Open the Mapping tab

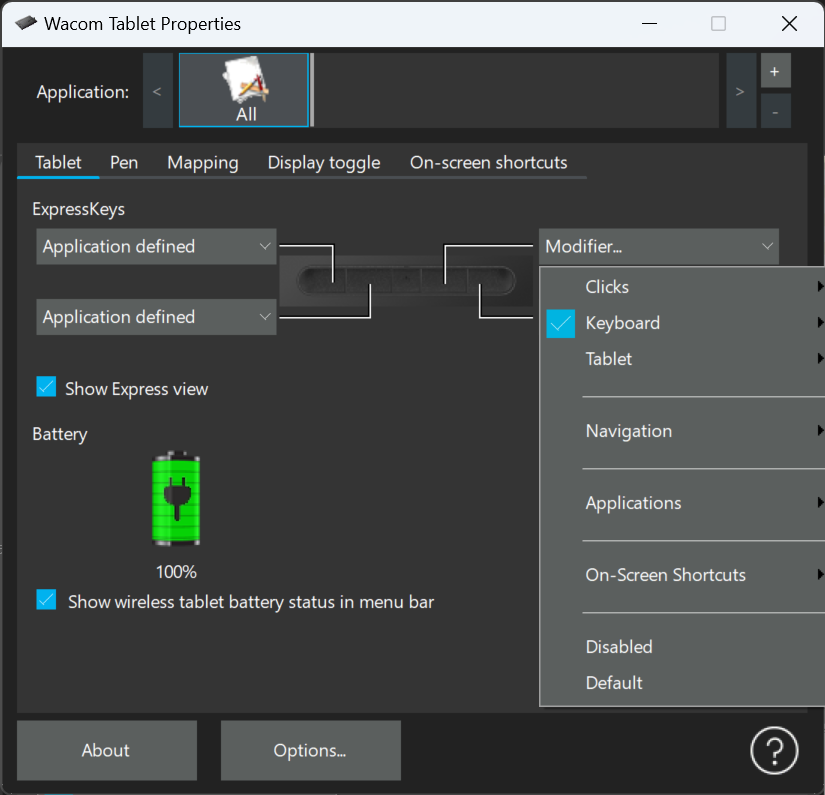(x=203, y=163)
